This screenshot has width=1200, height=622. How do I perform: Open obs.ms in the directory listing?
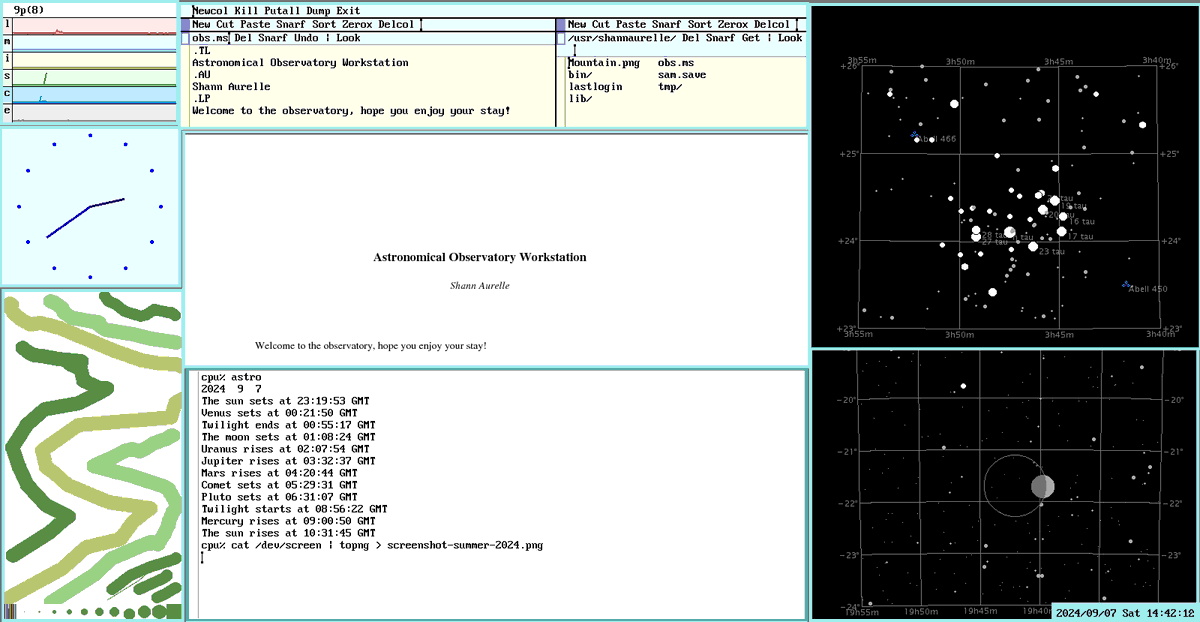pyautogui.click(x=676, y=63)
